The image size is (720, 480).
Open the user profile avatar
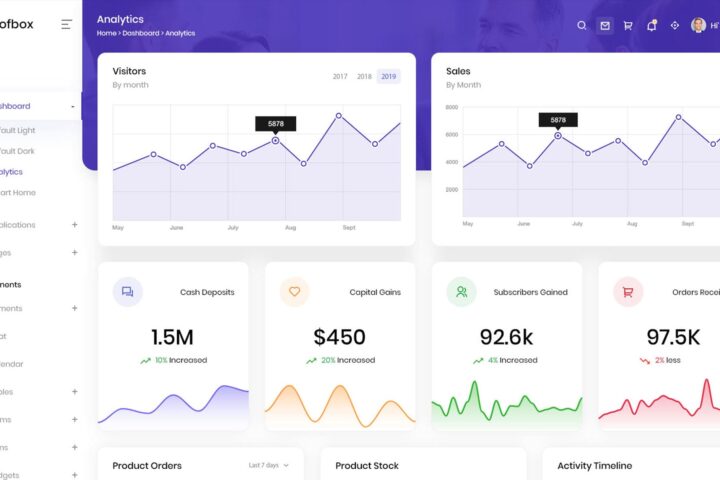point(698,26)
